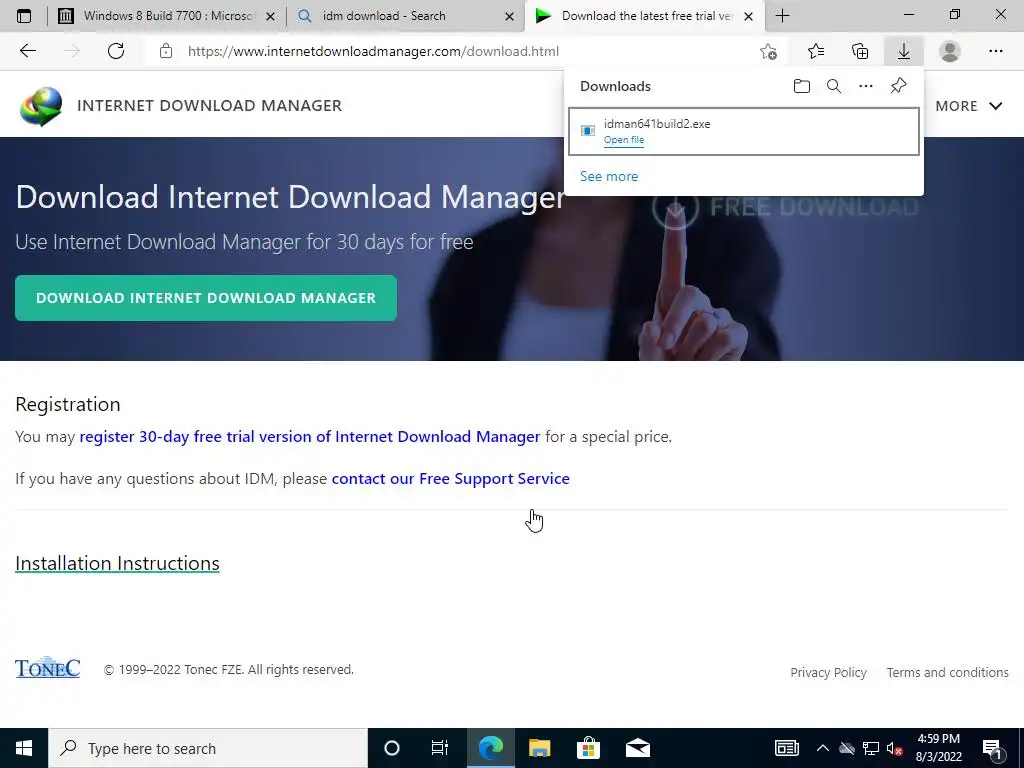Click the Internet Download Manager site title
The height and width of the screenshot is (768, 1024).
tap(210, 106)
